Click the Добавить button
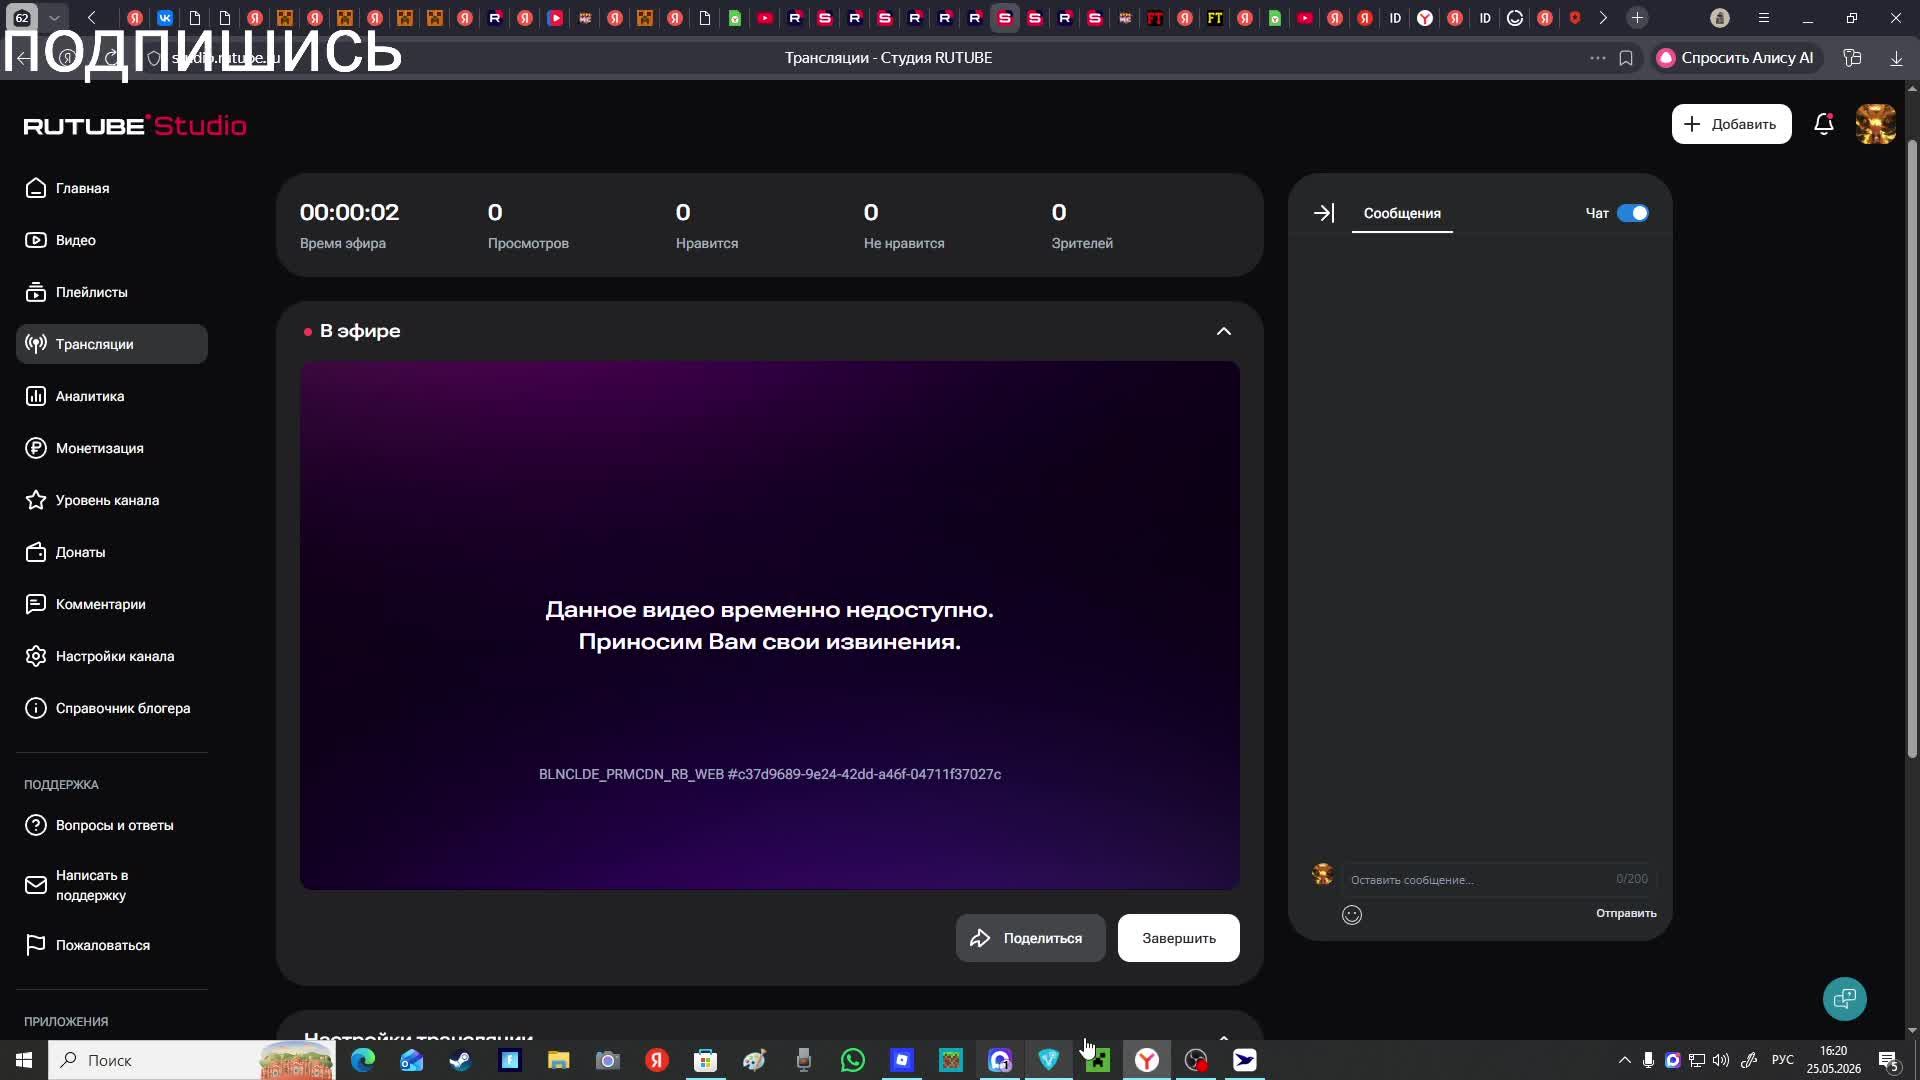 point(1731,124)
